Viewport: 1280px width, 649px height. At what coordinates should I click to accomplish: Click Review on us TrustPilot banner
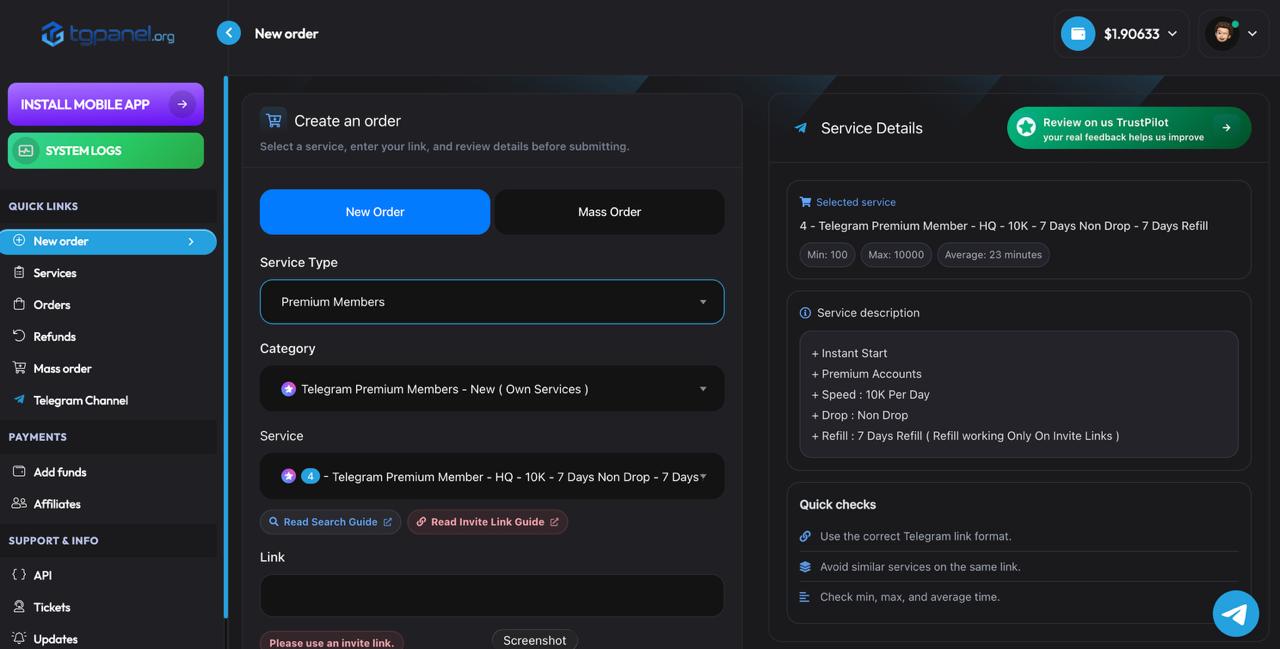click(1129, 128)
